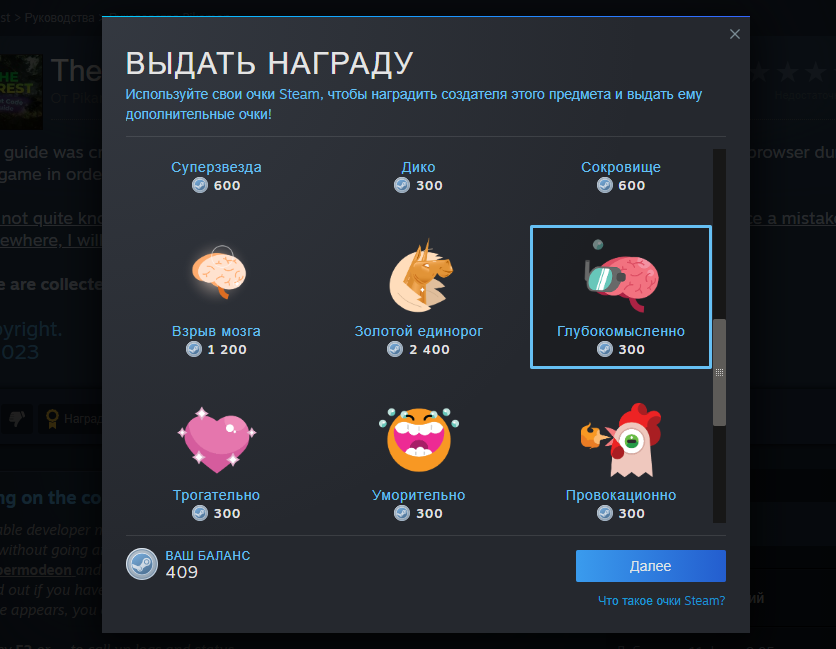
Task: Click the award list scrollbar thumb
Action: point(719,372)
